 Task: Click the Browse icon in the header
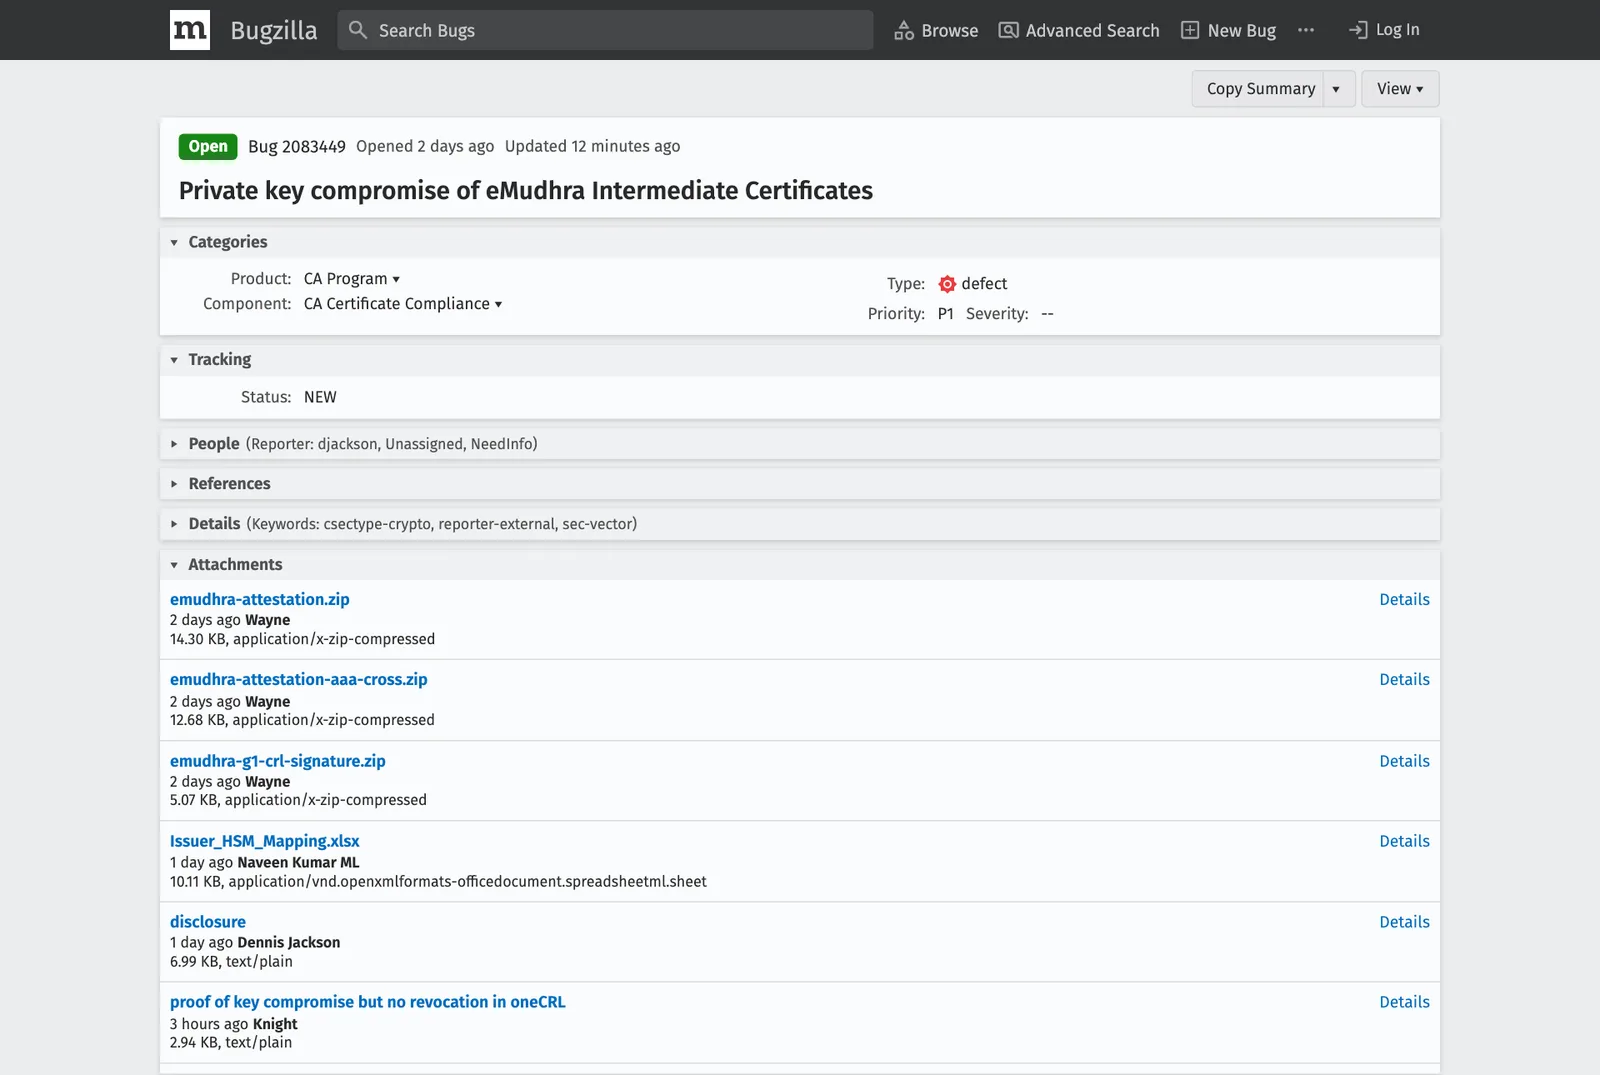coord(904,30)
